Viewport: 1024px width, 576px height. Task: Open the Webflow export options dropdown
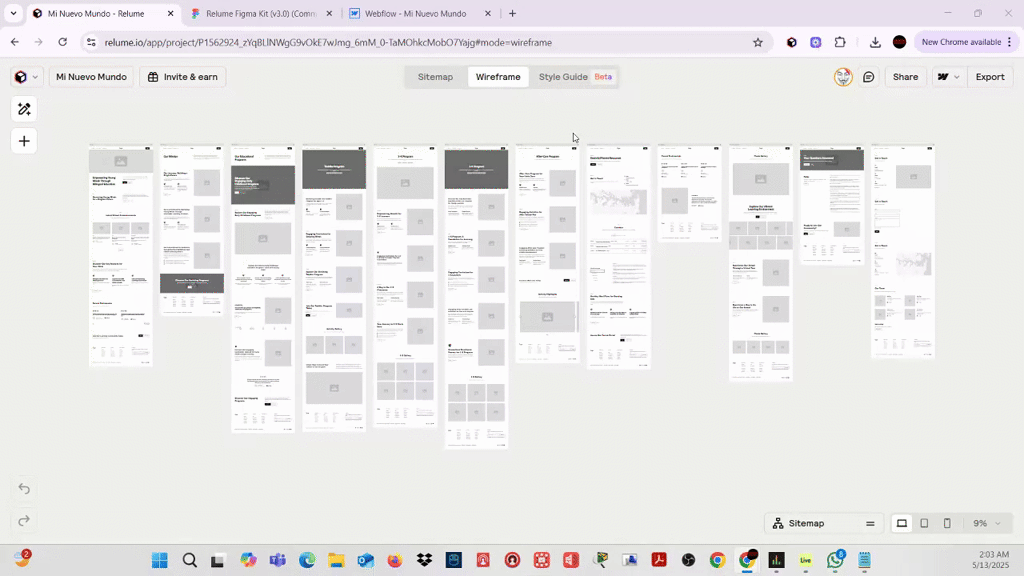pyautogui.click(x=946, y=77)
